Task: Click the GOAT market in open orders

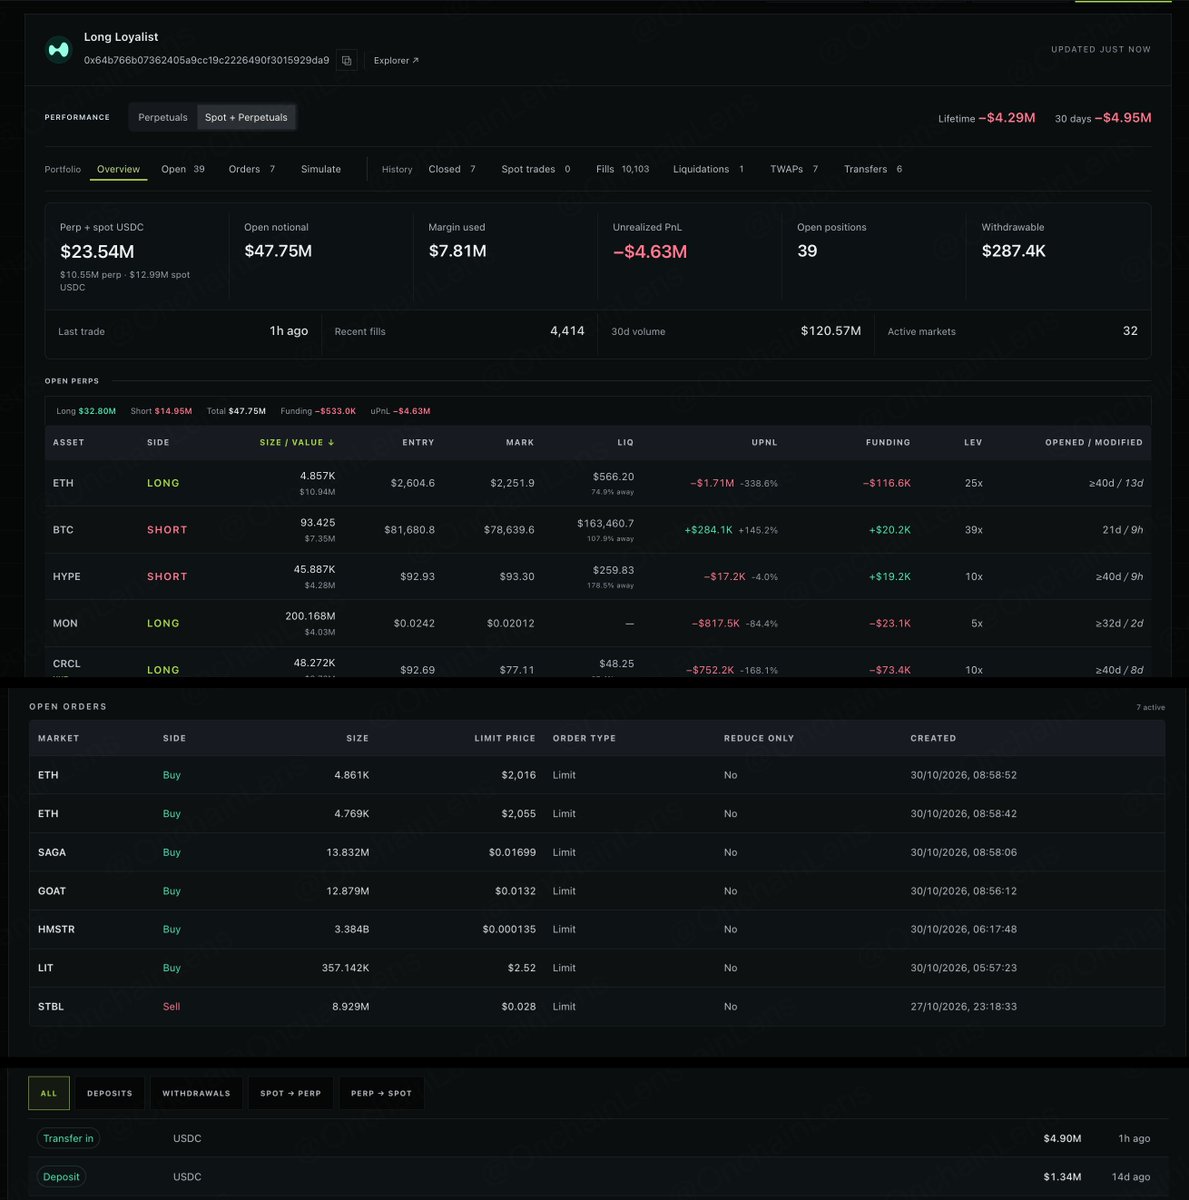Action: tap(52, 891)
